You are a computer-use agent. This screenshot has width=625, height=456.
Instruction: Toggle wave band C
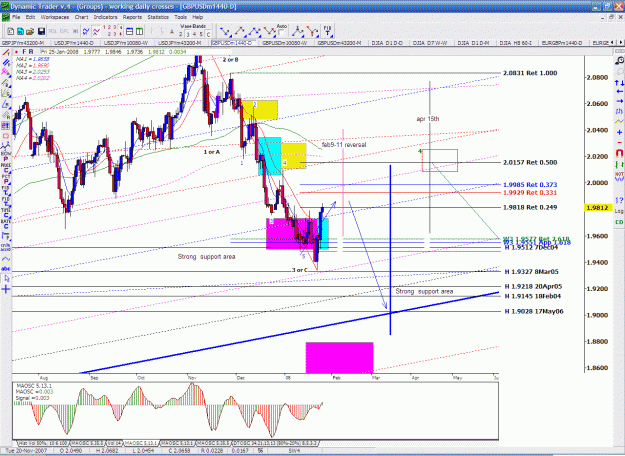208,35
